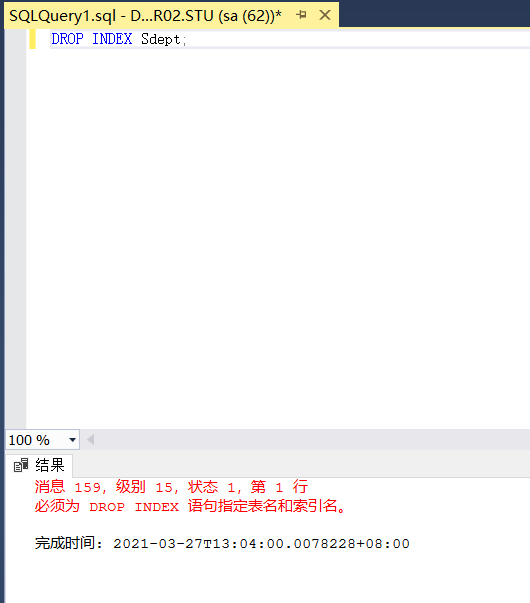
Task: Pin the SQLQuery1.sql document tab
Action: pyautogui.click(x=301, y=15)
